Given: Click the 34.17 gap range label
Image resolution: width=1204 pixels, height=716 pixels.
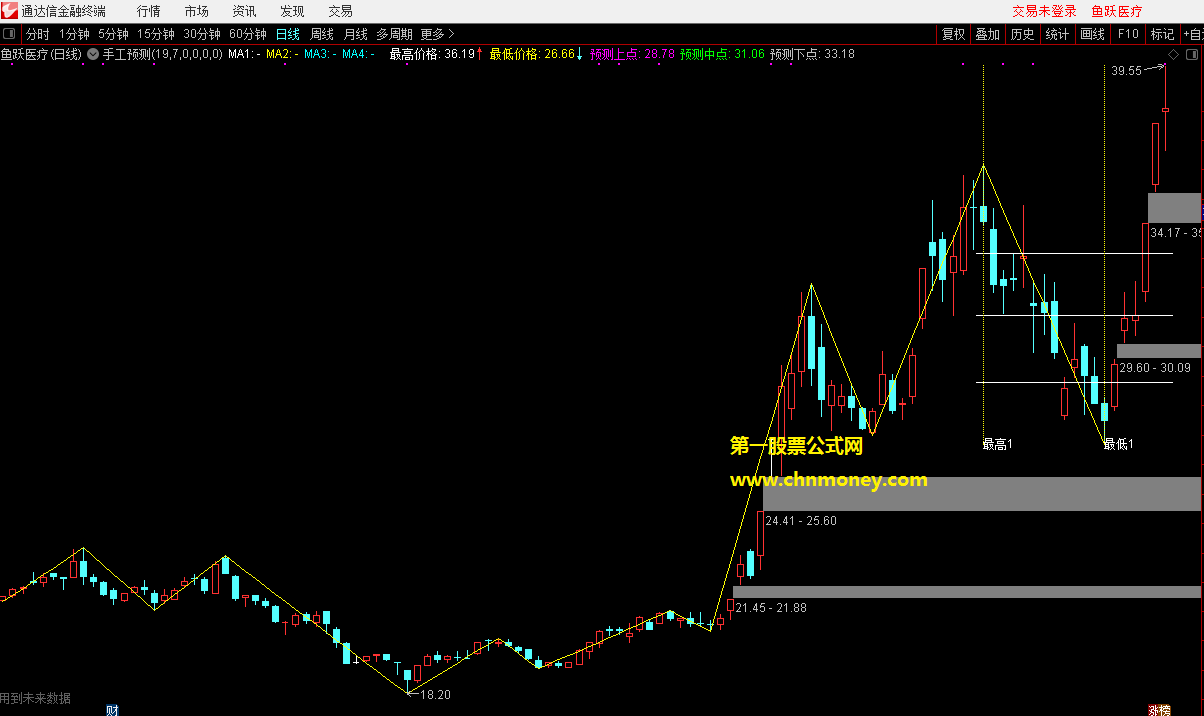Looking at the screenshot, I should click(1175, 232).
